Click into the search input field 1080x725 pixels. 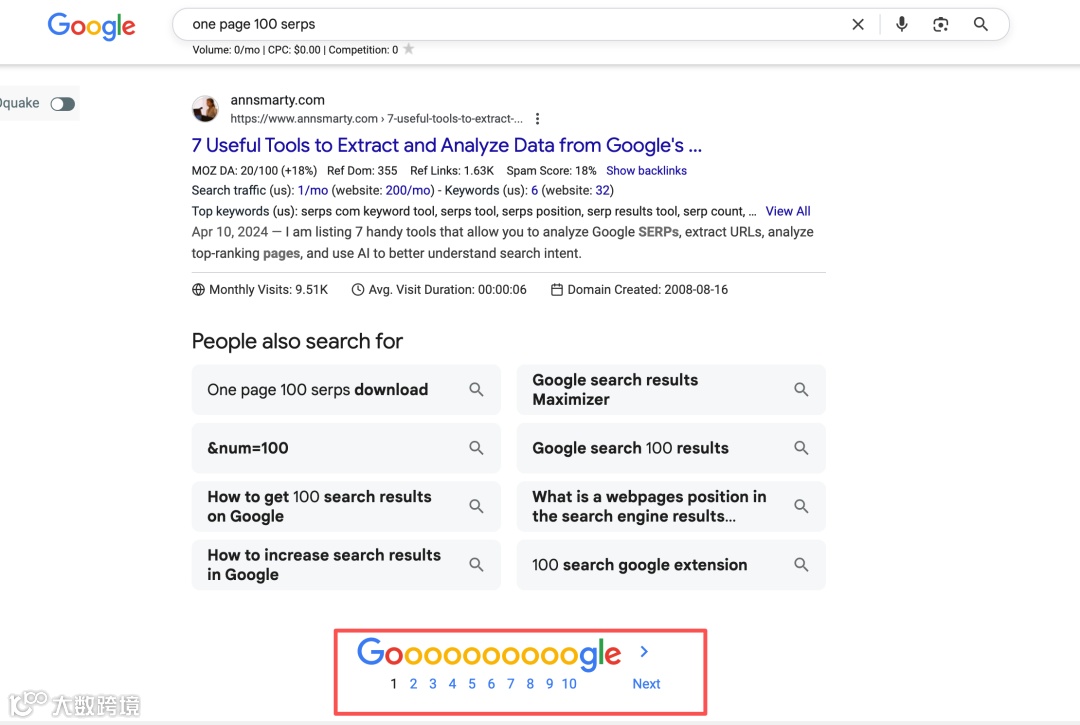click(510, 25)
